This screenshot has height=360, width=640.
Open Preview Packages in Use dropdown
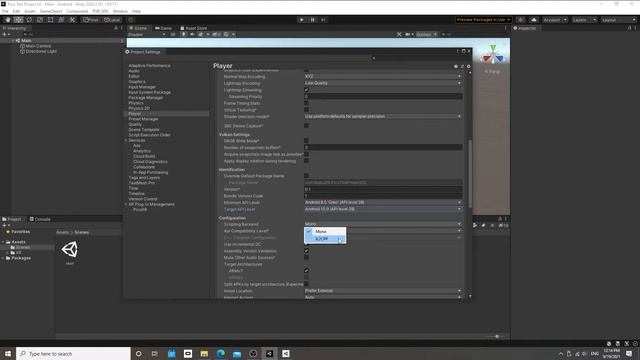point(483,20)
